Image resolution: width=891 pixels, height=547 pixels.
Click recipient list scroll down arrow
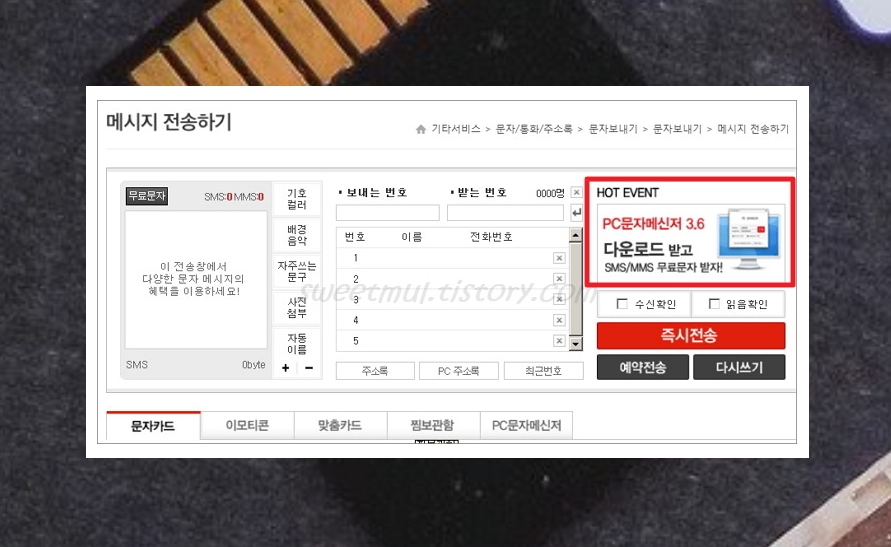(x=576, y=344)
